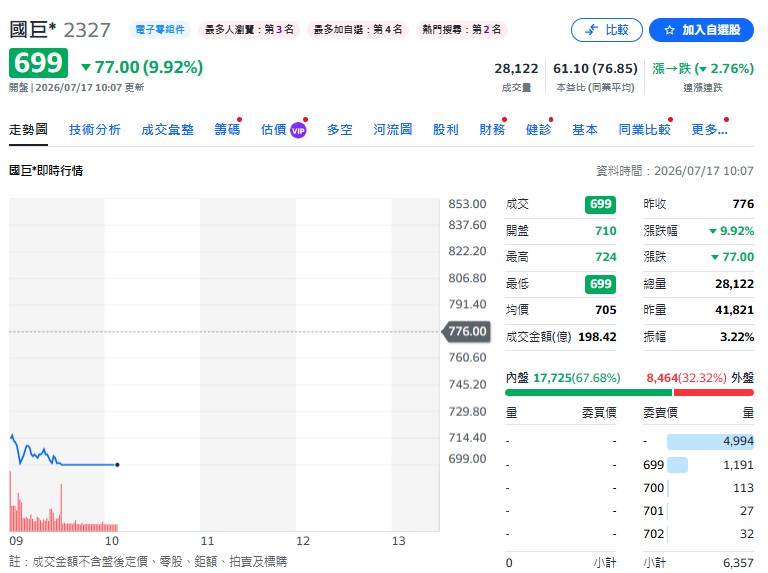Open the 河流圖 tab
This screenshot has height=573, width=768.
[x=392, y=129]
